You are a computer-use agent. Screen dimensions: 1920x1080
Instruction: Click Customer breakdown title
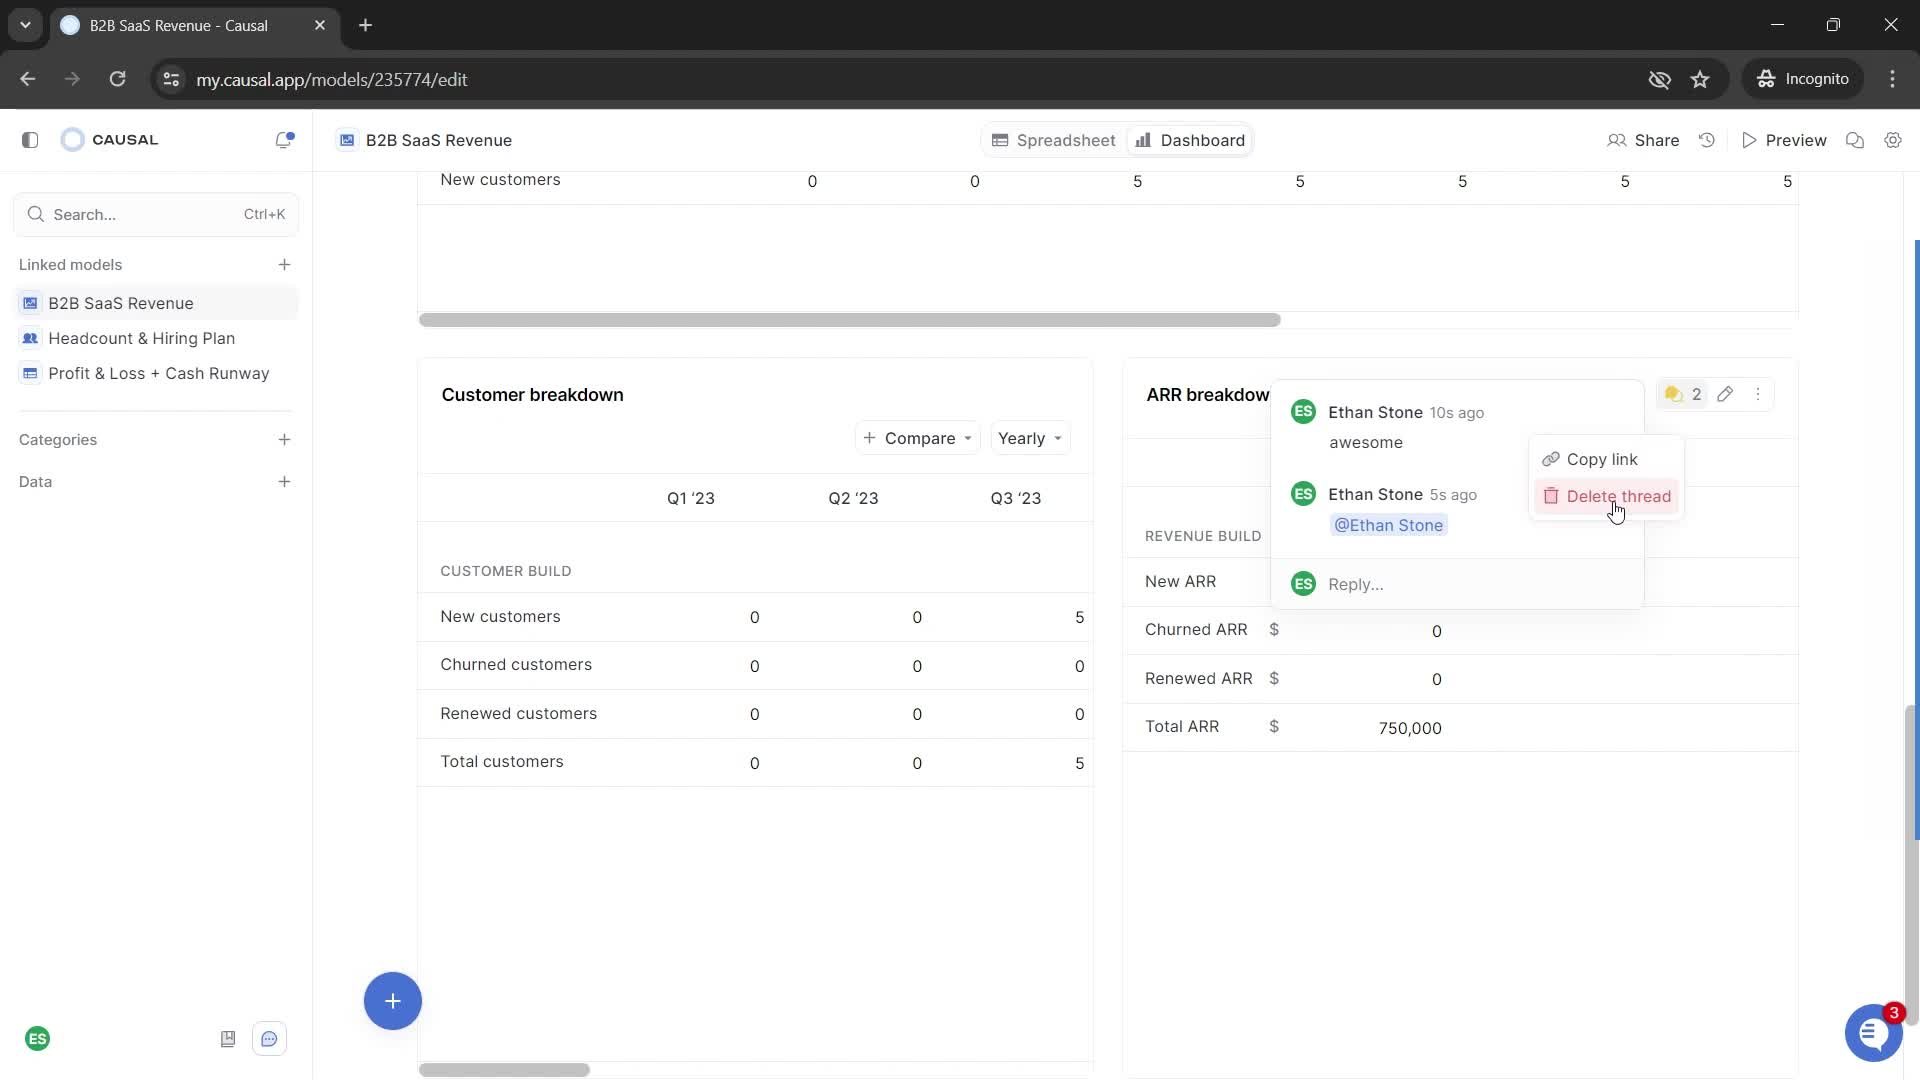pos(532,395)
